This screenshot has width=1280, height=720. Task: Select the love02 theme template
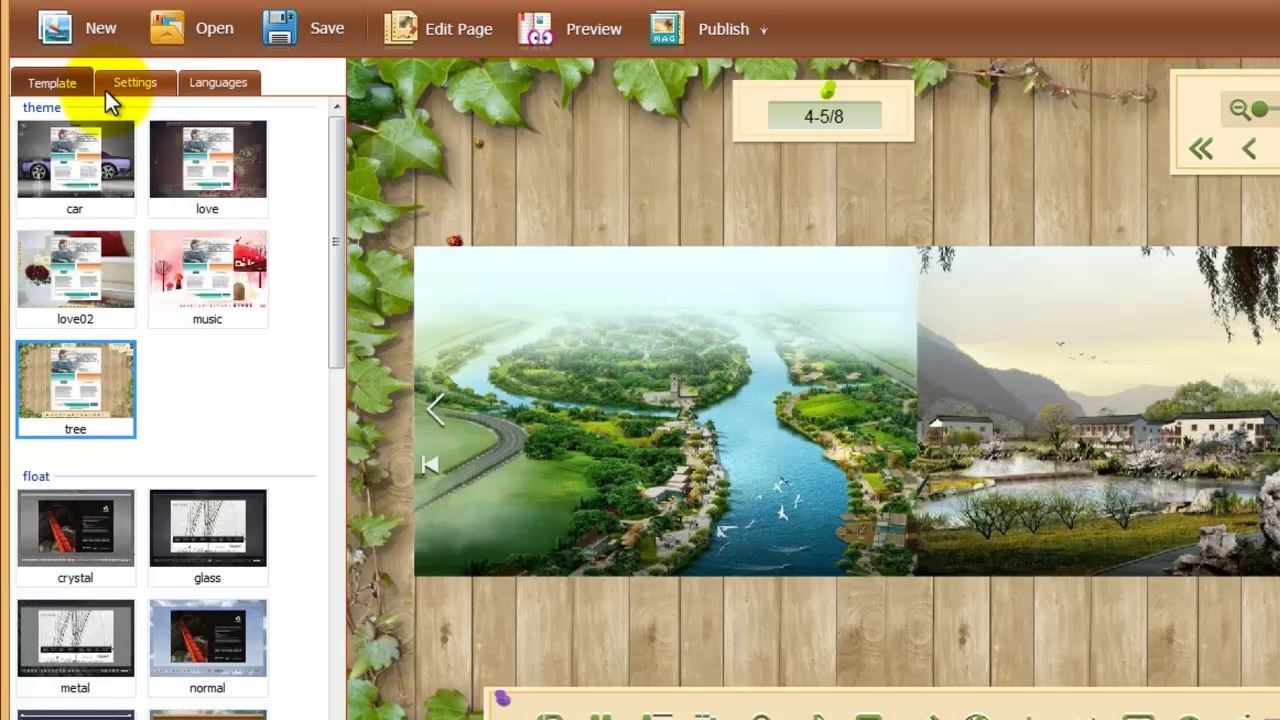click(75, 278)
